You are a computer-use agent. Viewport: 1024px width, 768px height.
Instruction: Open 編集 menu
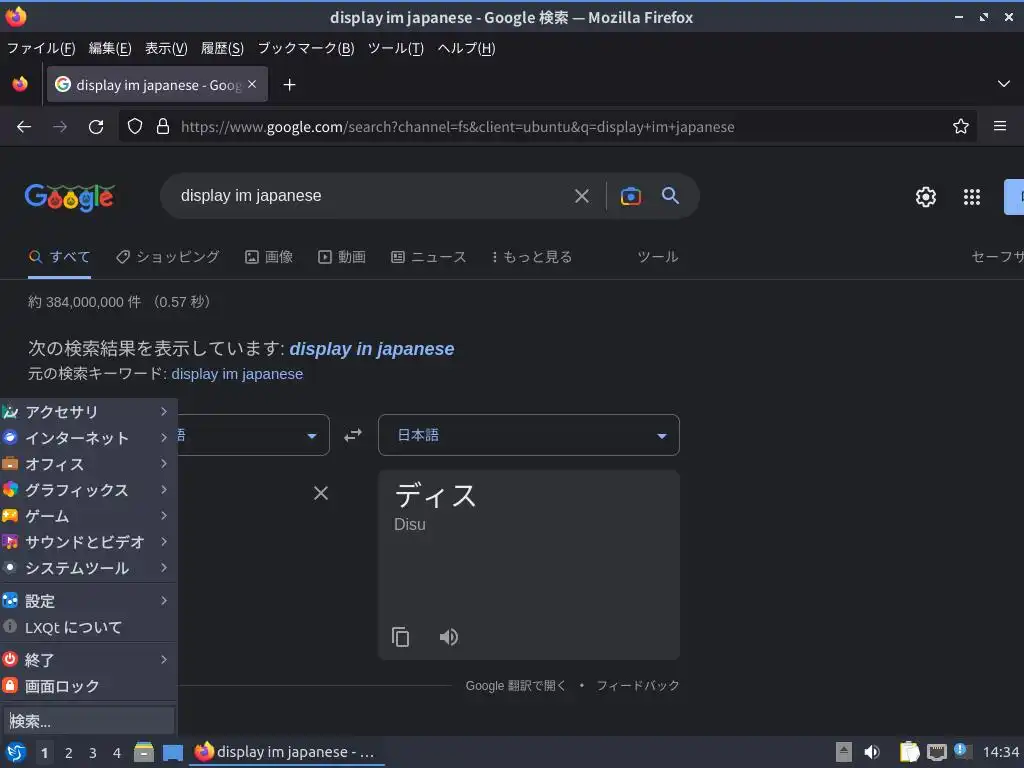pos(110,48)
